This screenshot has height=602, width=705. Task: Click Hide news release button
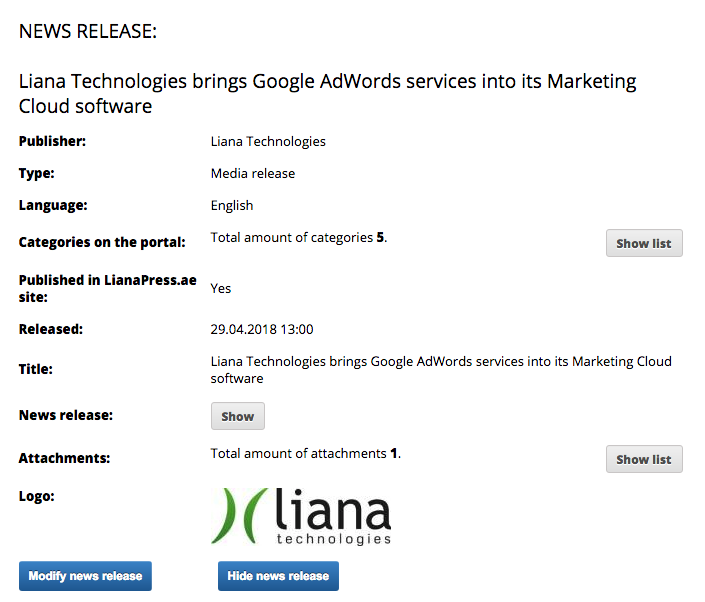pos(278,576)
